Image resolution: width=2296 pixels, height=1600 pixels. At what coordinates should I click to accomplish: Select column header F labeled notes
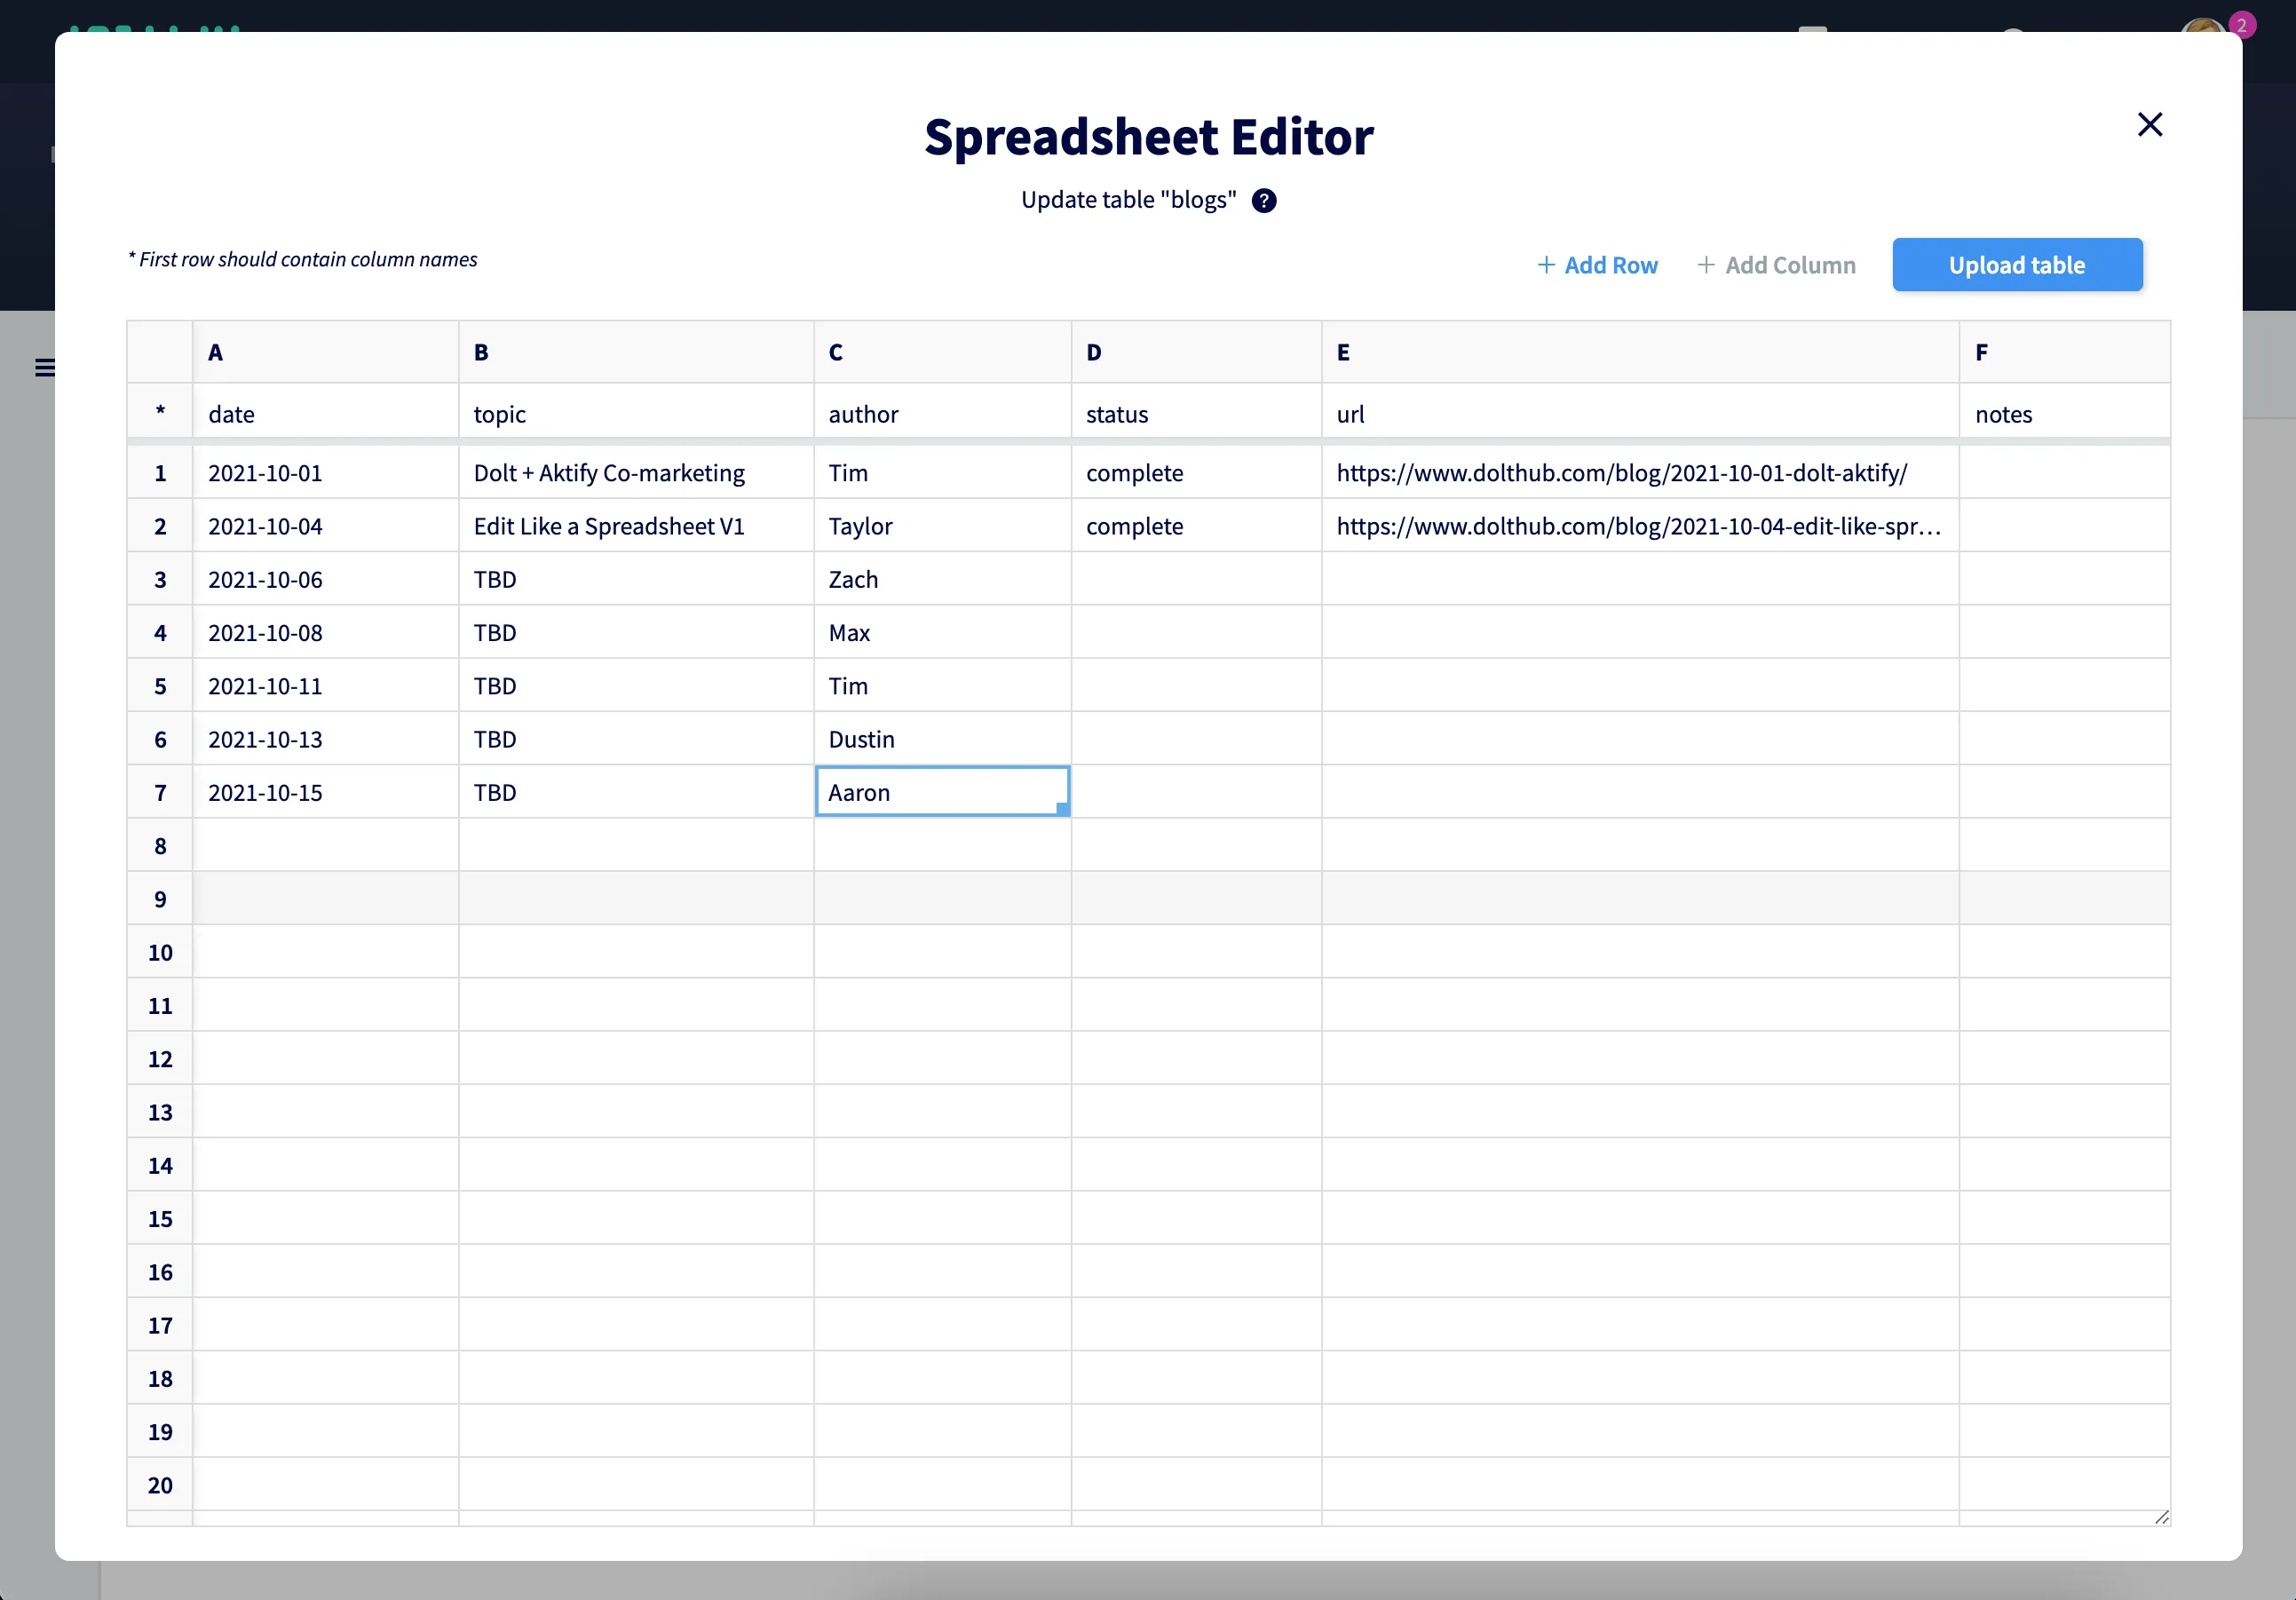pyautogui.click(x=2065, y=351)
